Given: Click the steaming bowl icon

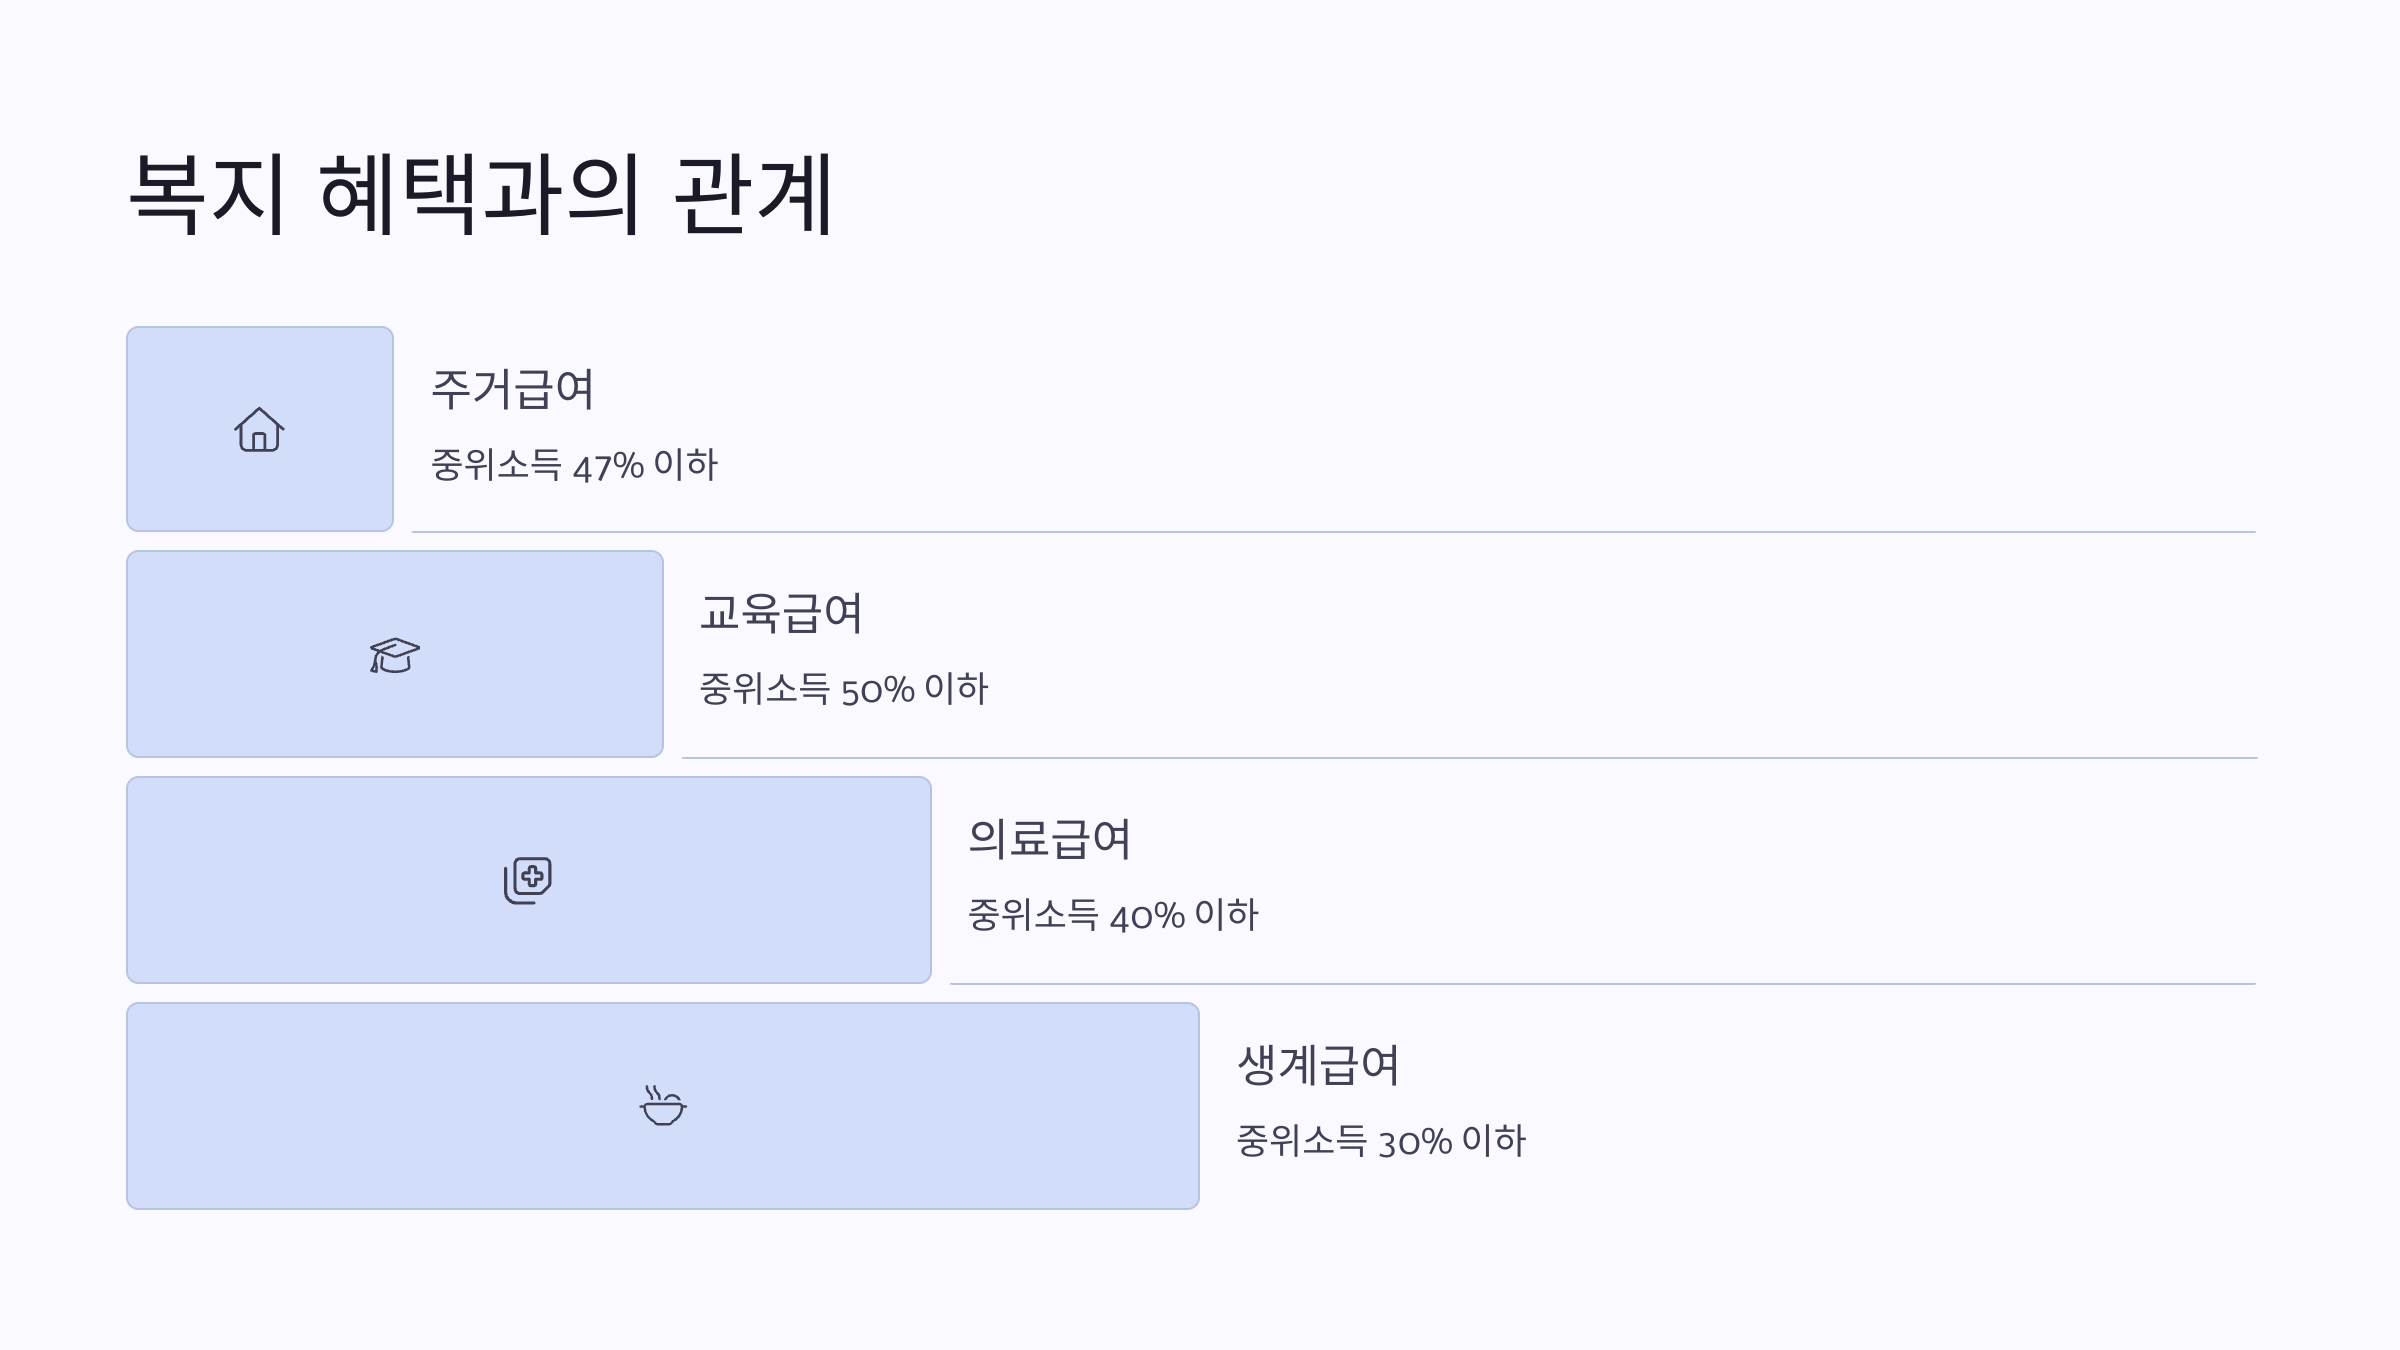Looking at the screenshot, I should 663,1105.
